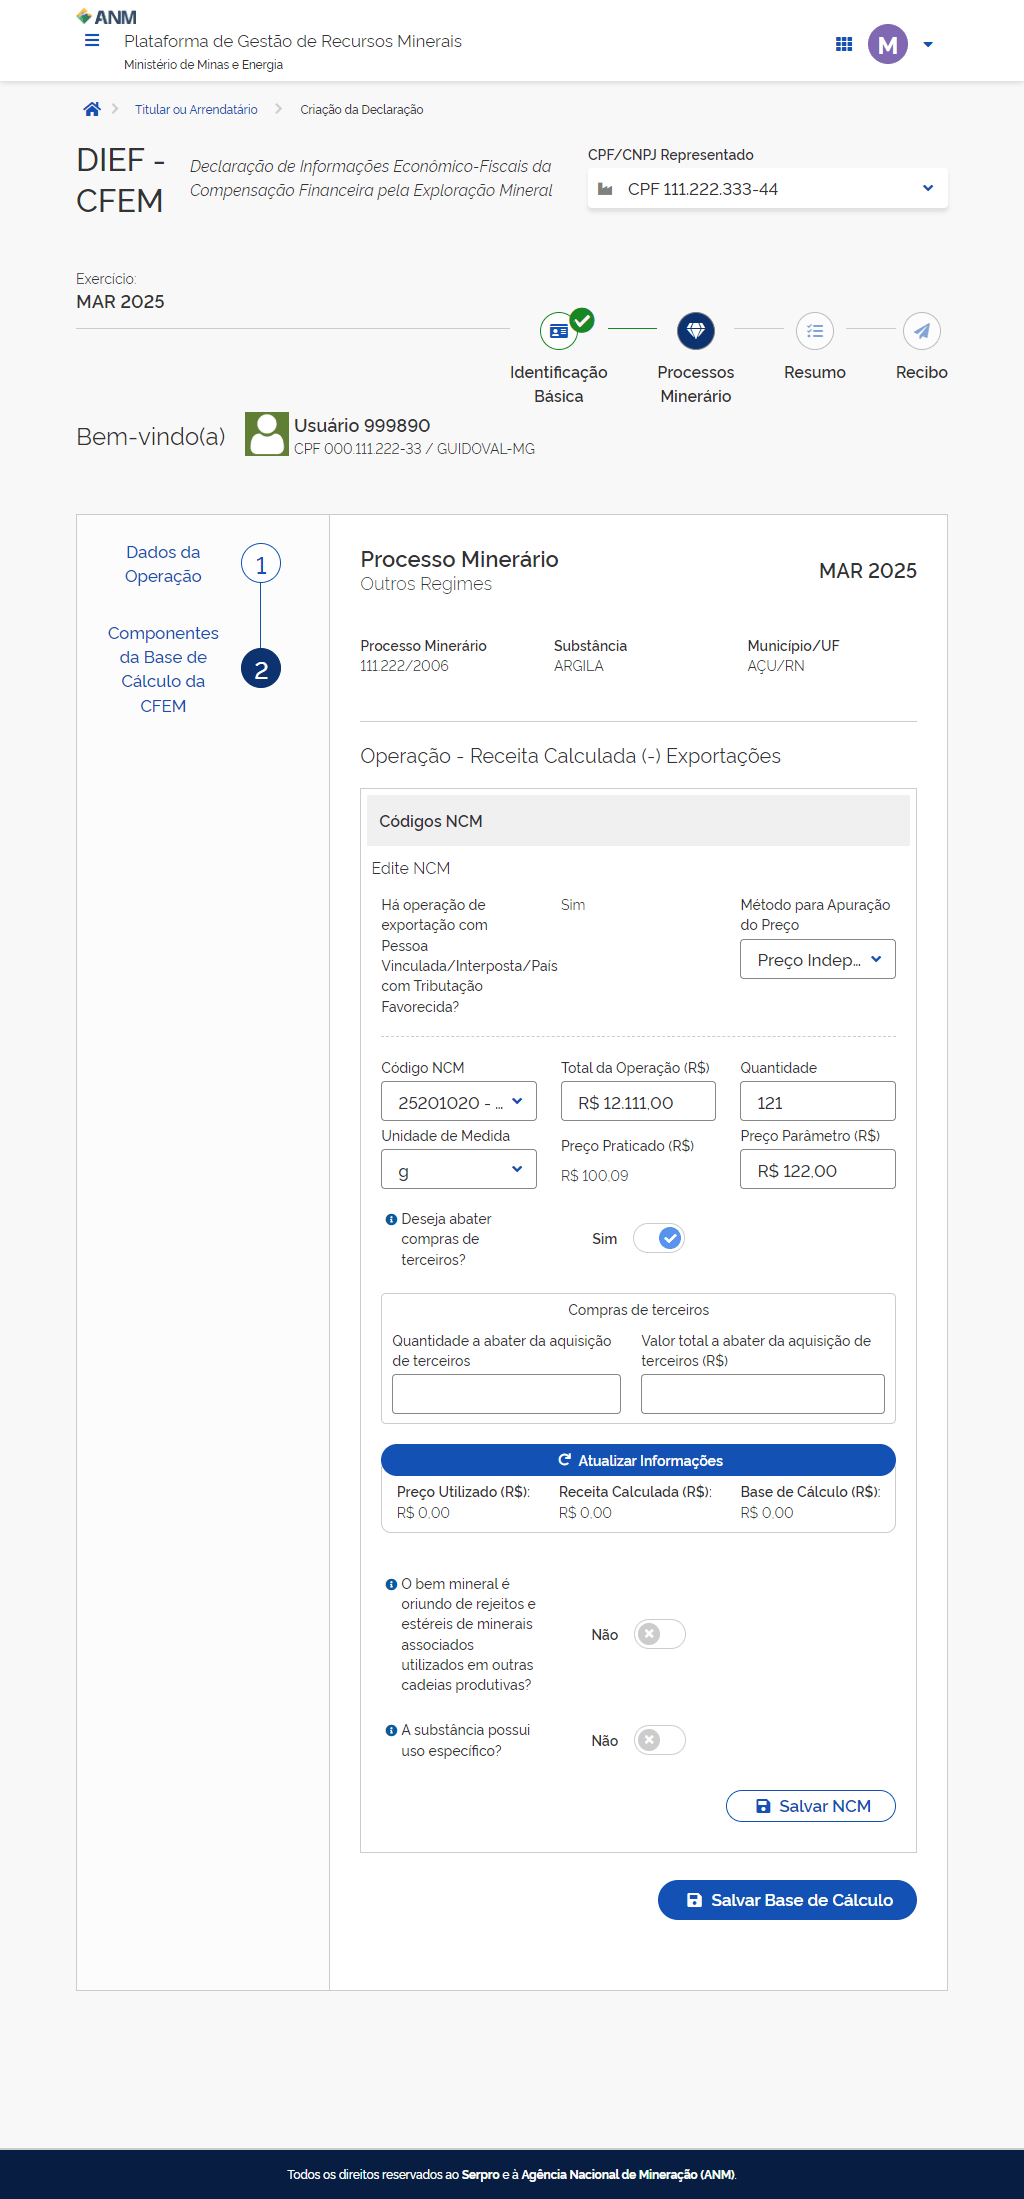Click the Quantidade a abater input field

(x=506, y=1393)
